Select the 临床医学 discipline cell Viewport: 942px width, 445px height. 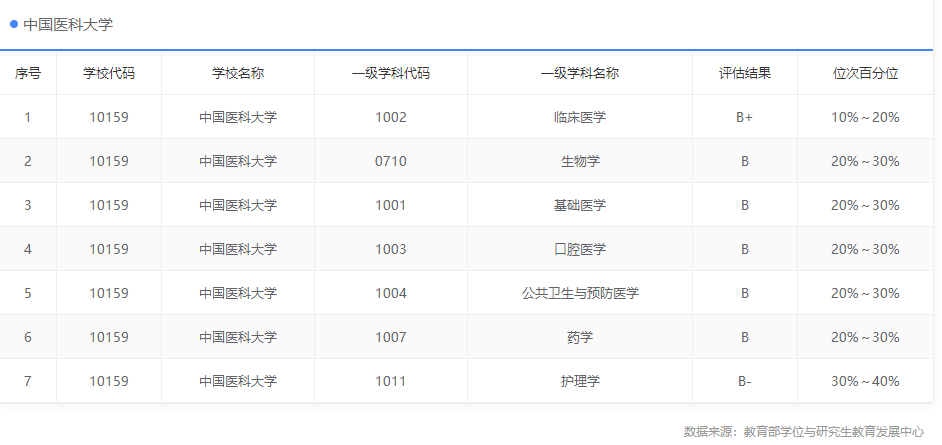click(x=580, y=117)
